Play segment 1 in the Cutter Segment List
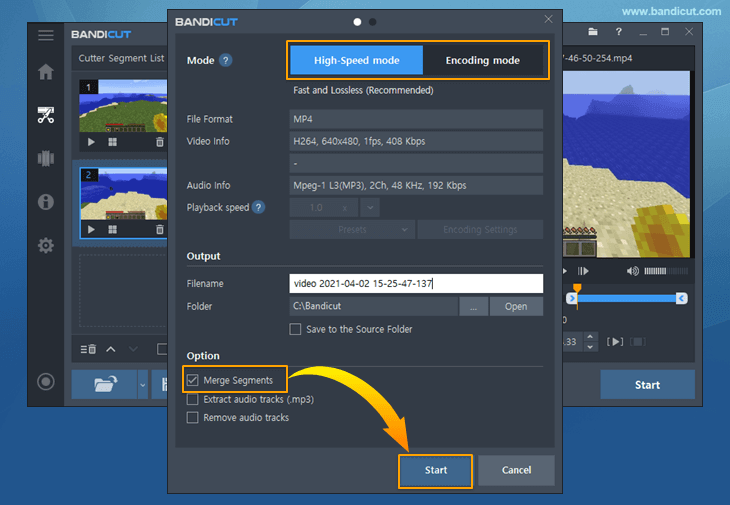730x505 pixels. (91, 142)
